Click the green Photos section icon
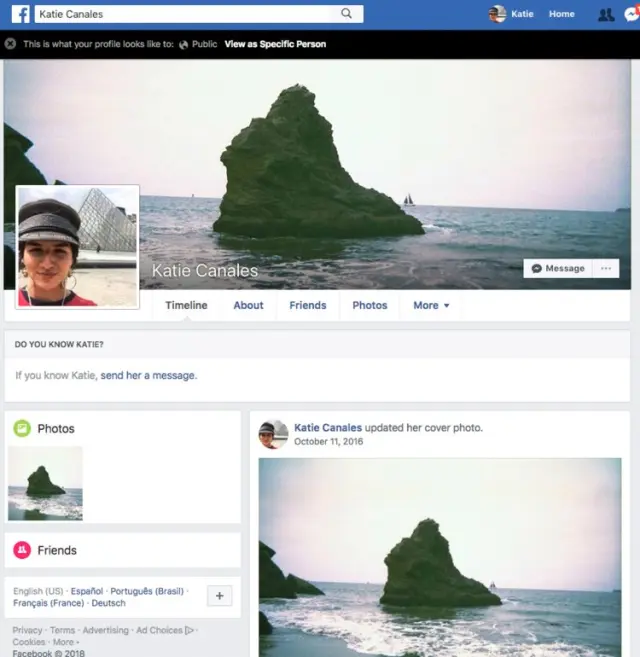The image size is (640, 657). [x=22, y=429]
